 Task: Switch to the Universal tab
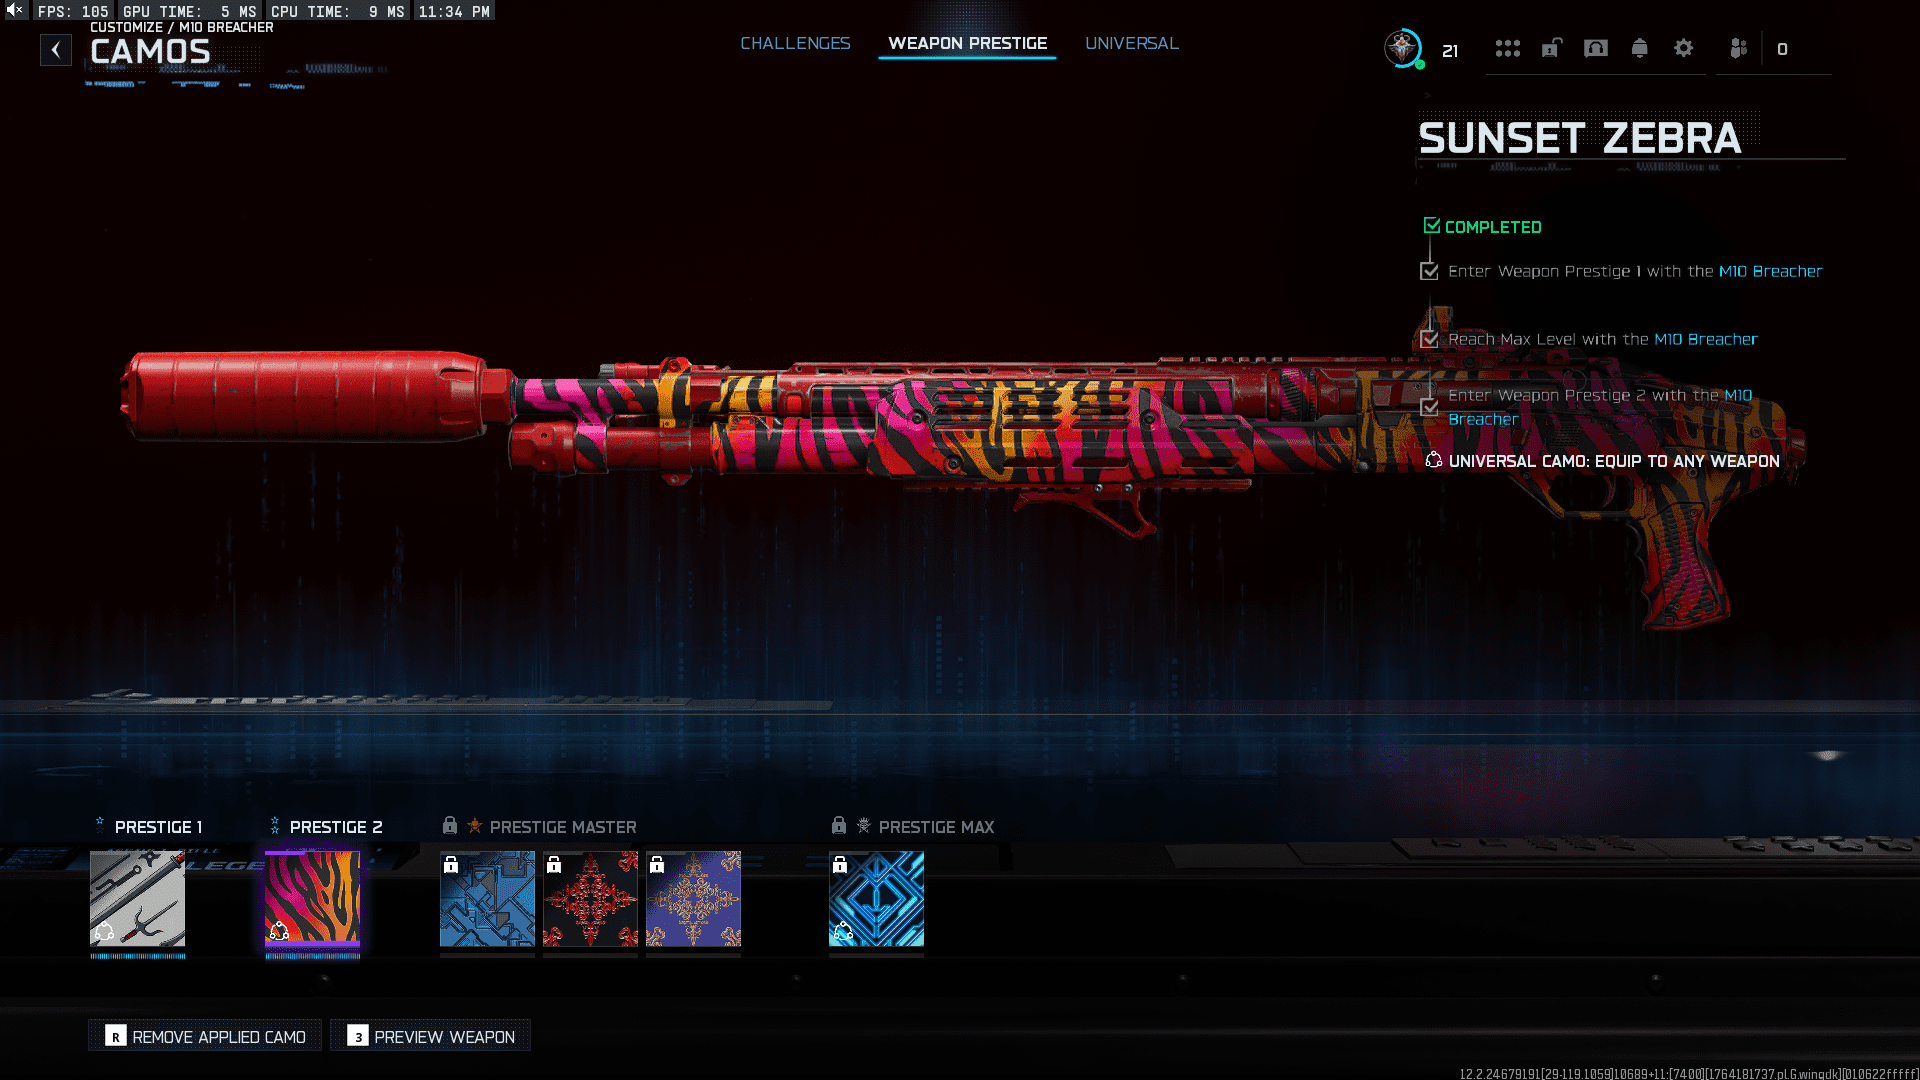[1131, 43]
